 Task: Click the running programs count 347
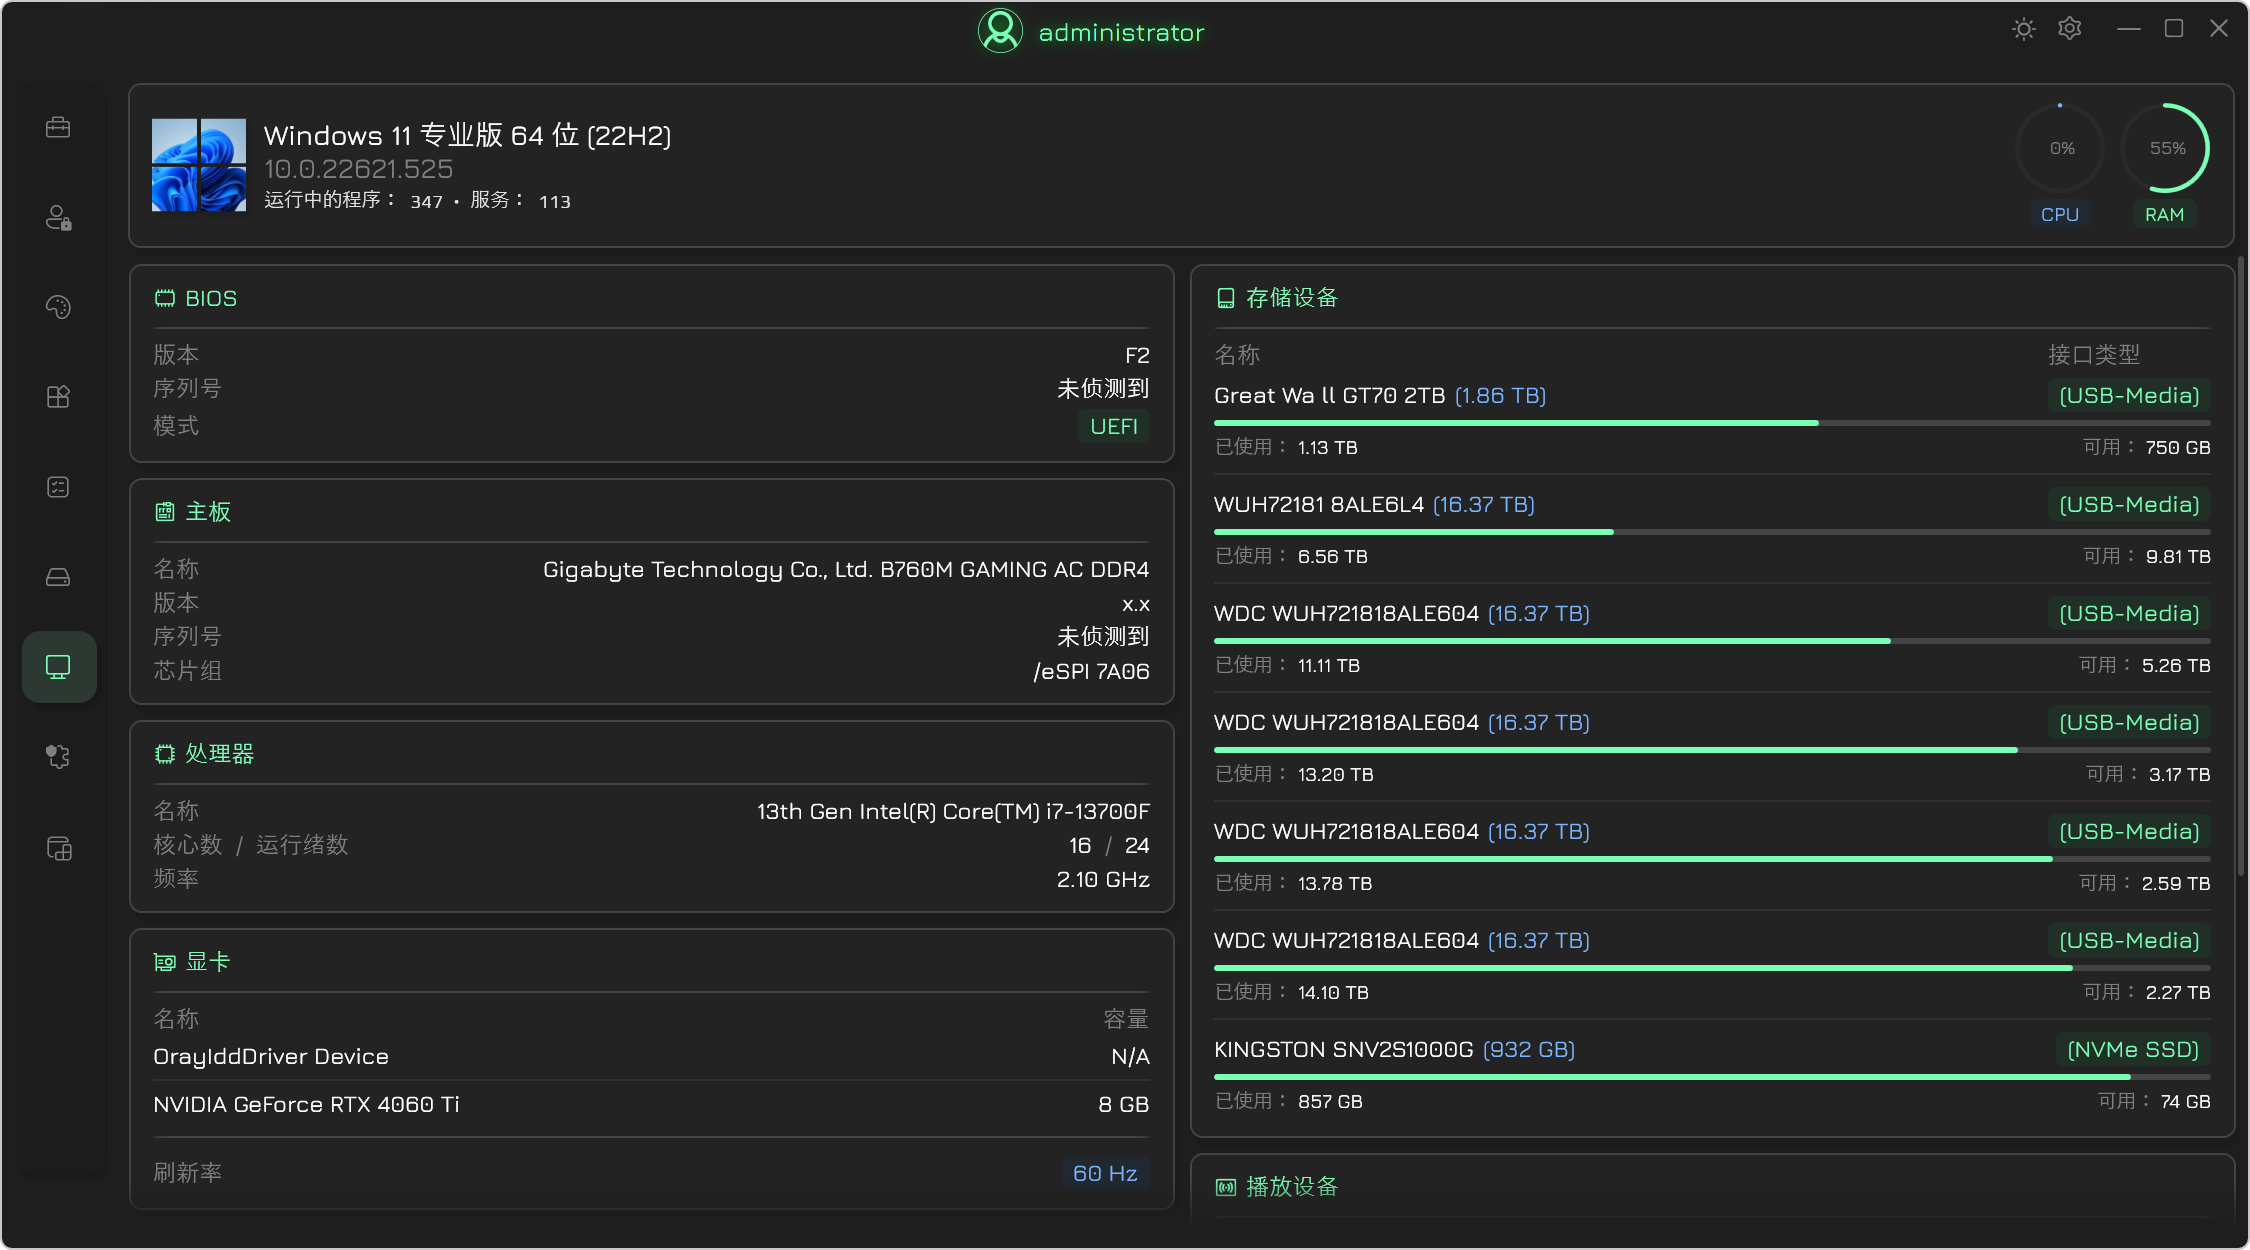point(426,201)
